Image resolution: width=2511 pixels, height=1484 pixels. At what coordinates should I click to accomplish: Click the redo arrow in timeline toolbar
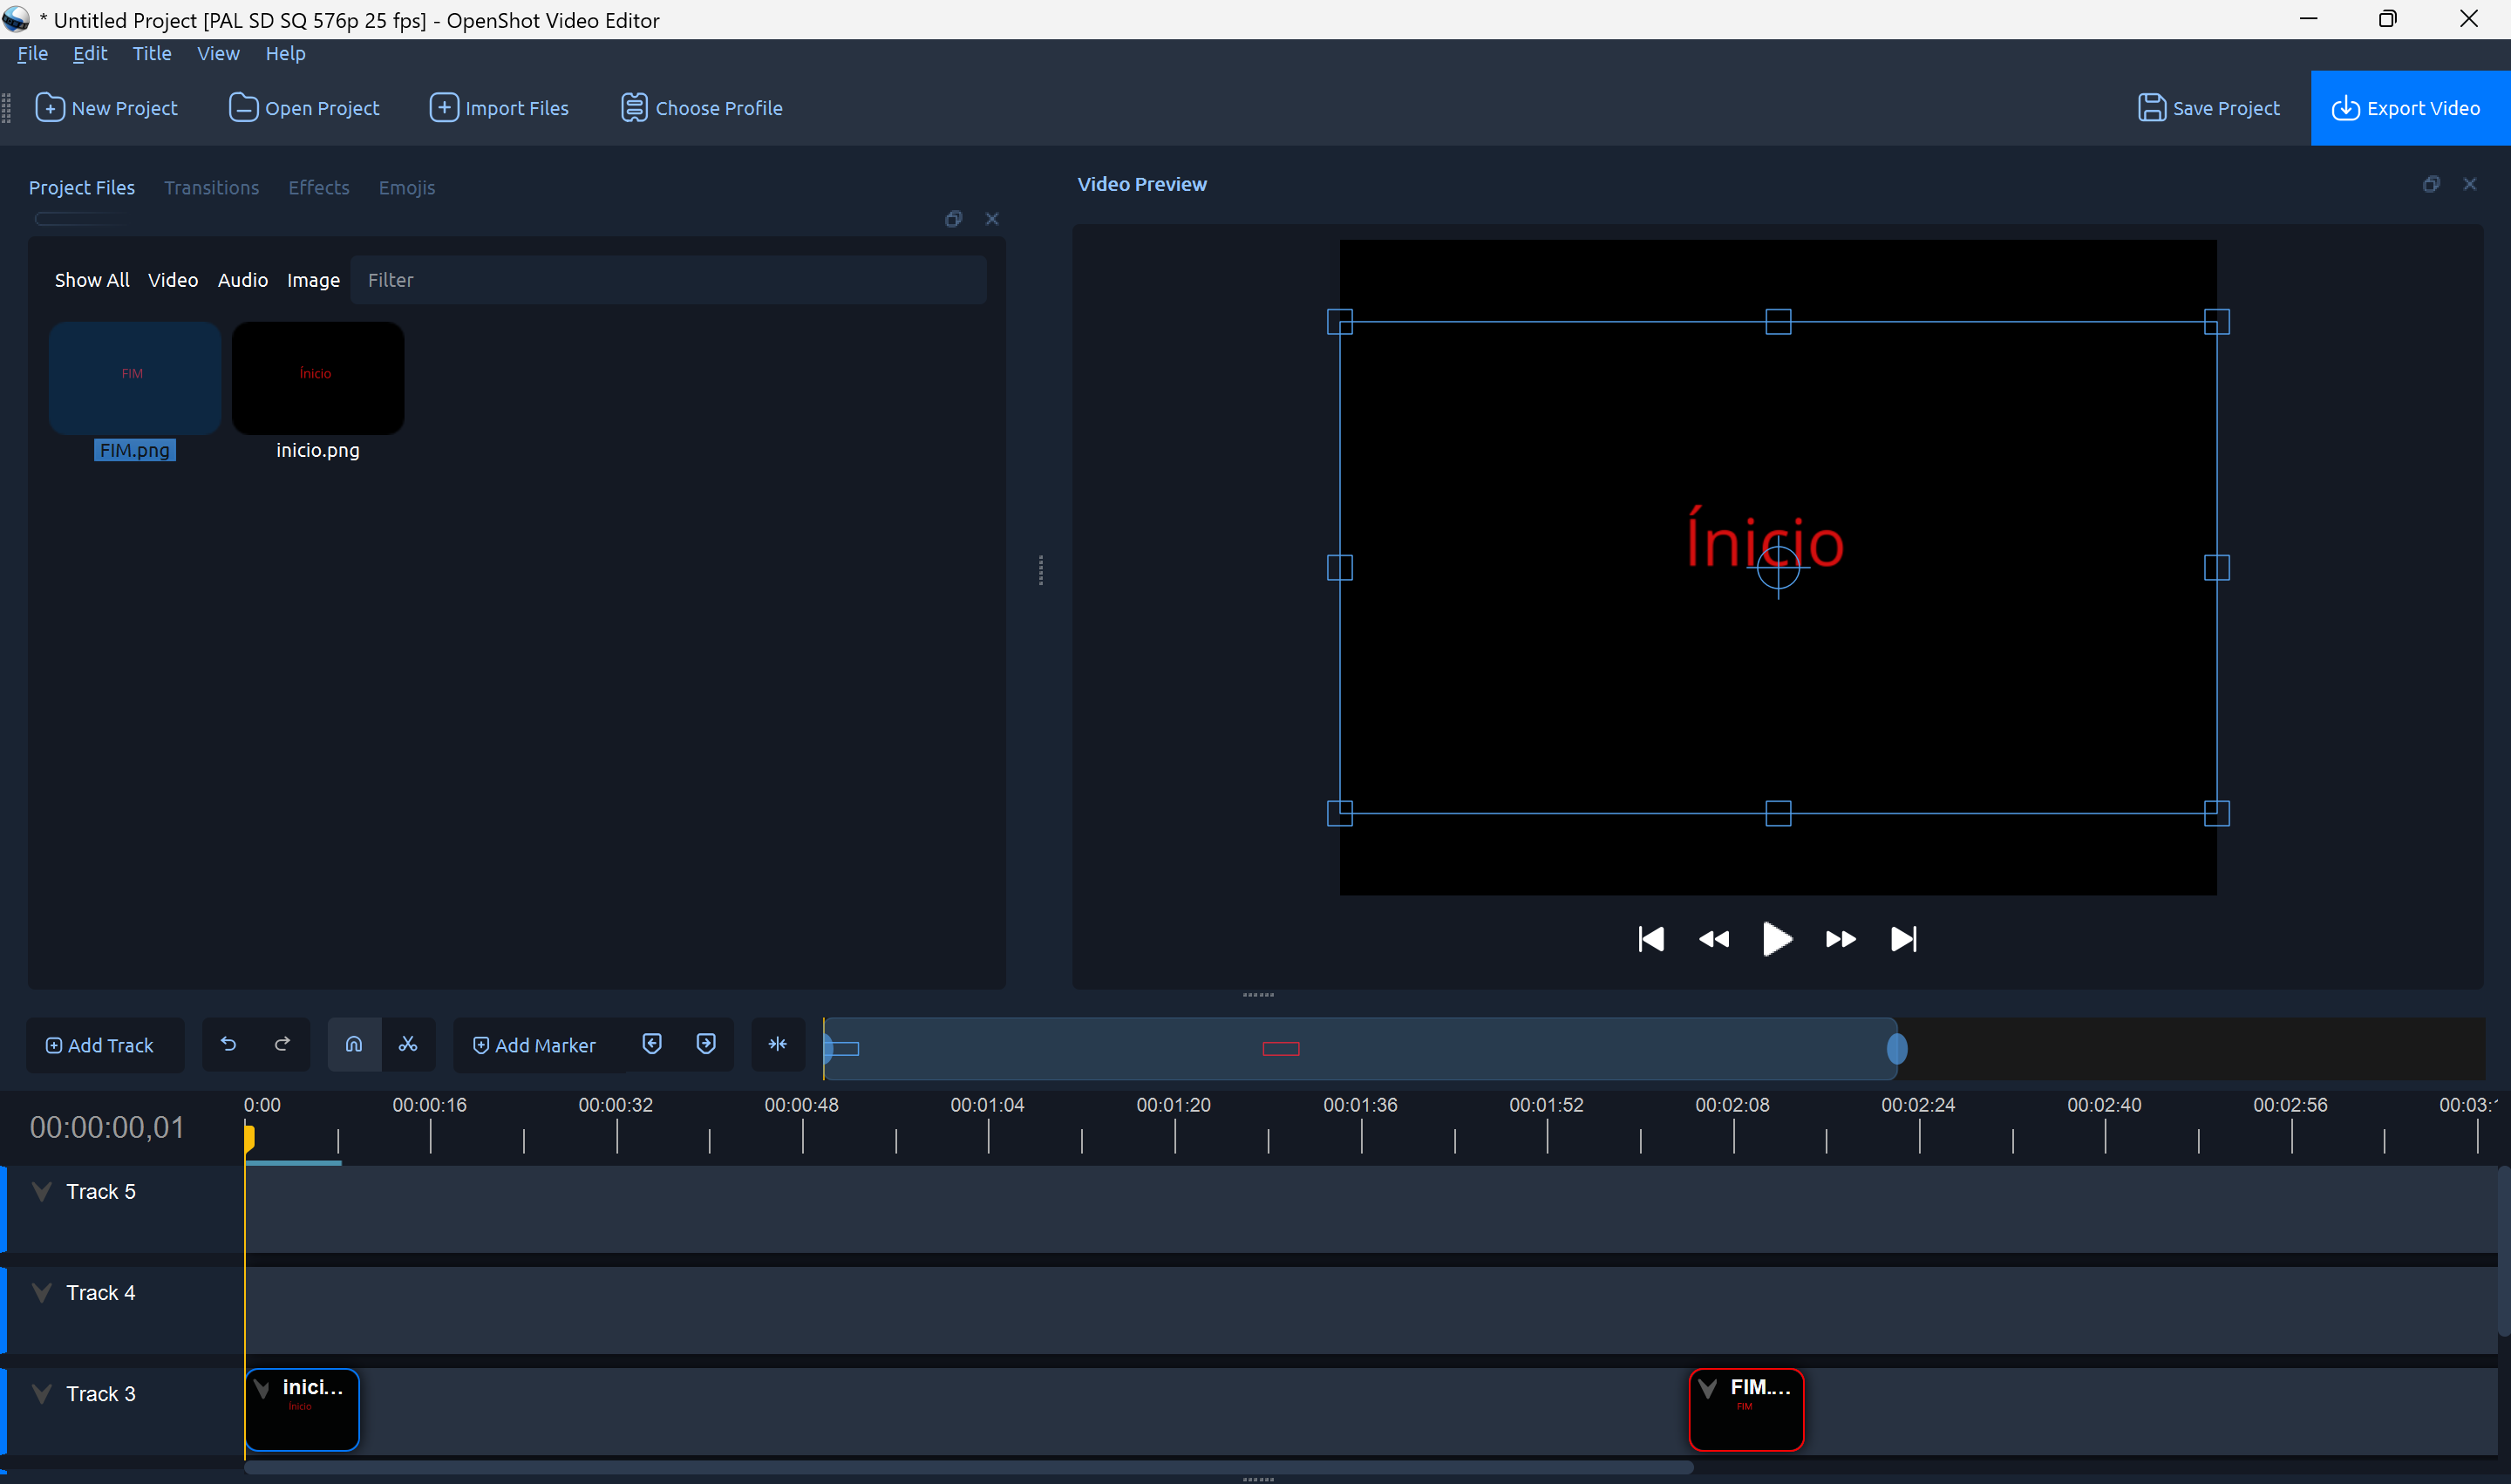click(282, 1044)
